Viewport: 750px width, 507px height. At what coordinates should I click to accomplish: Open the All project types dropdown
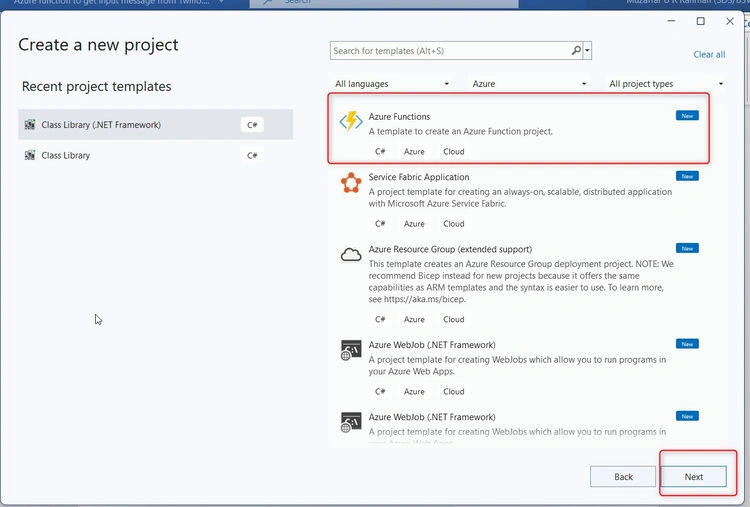click(666, 84)
